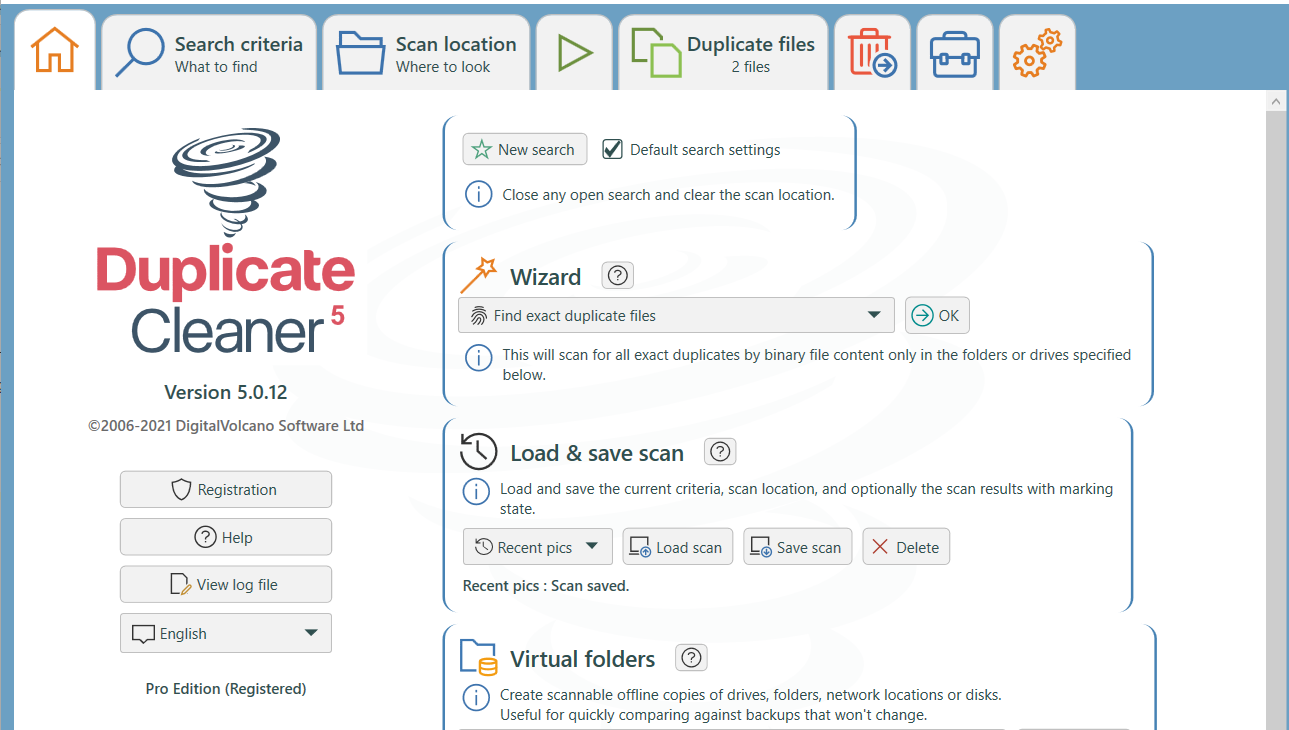The width and height of the screenshot is (1289, 730).
Task: Open Virtual folders help icon
Action: [691, 658]
